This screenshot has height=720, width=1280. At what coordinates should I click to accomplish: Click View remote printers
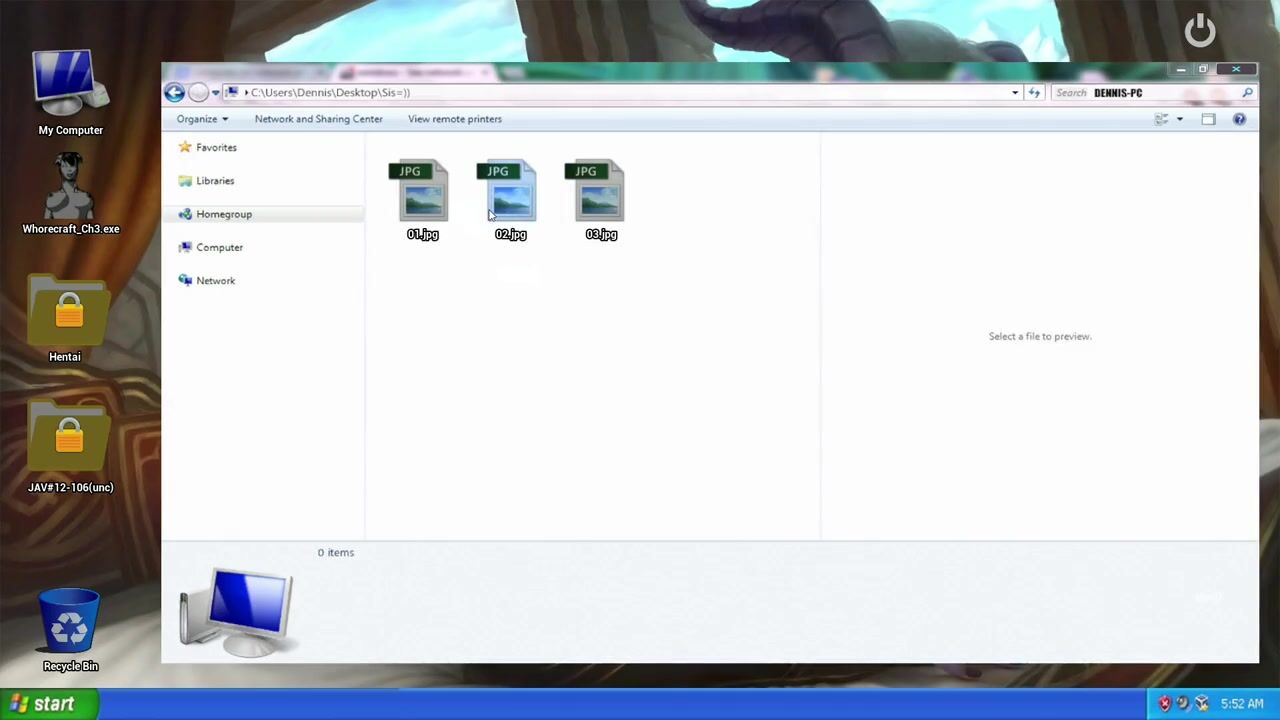[x=454, y=119]
